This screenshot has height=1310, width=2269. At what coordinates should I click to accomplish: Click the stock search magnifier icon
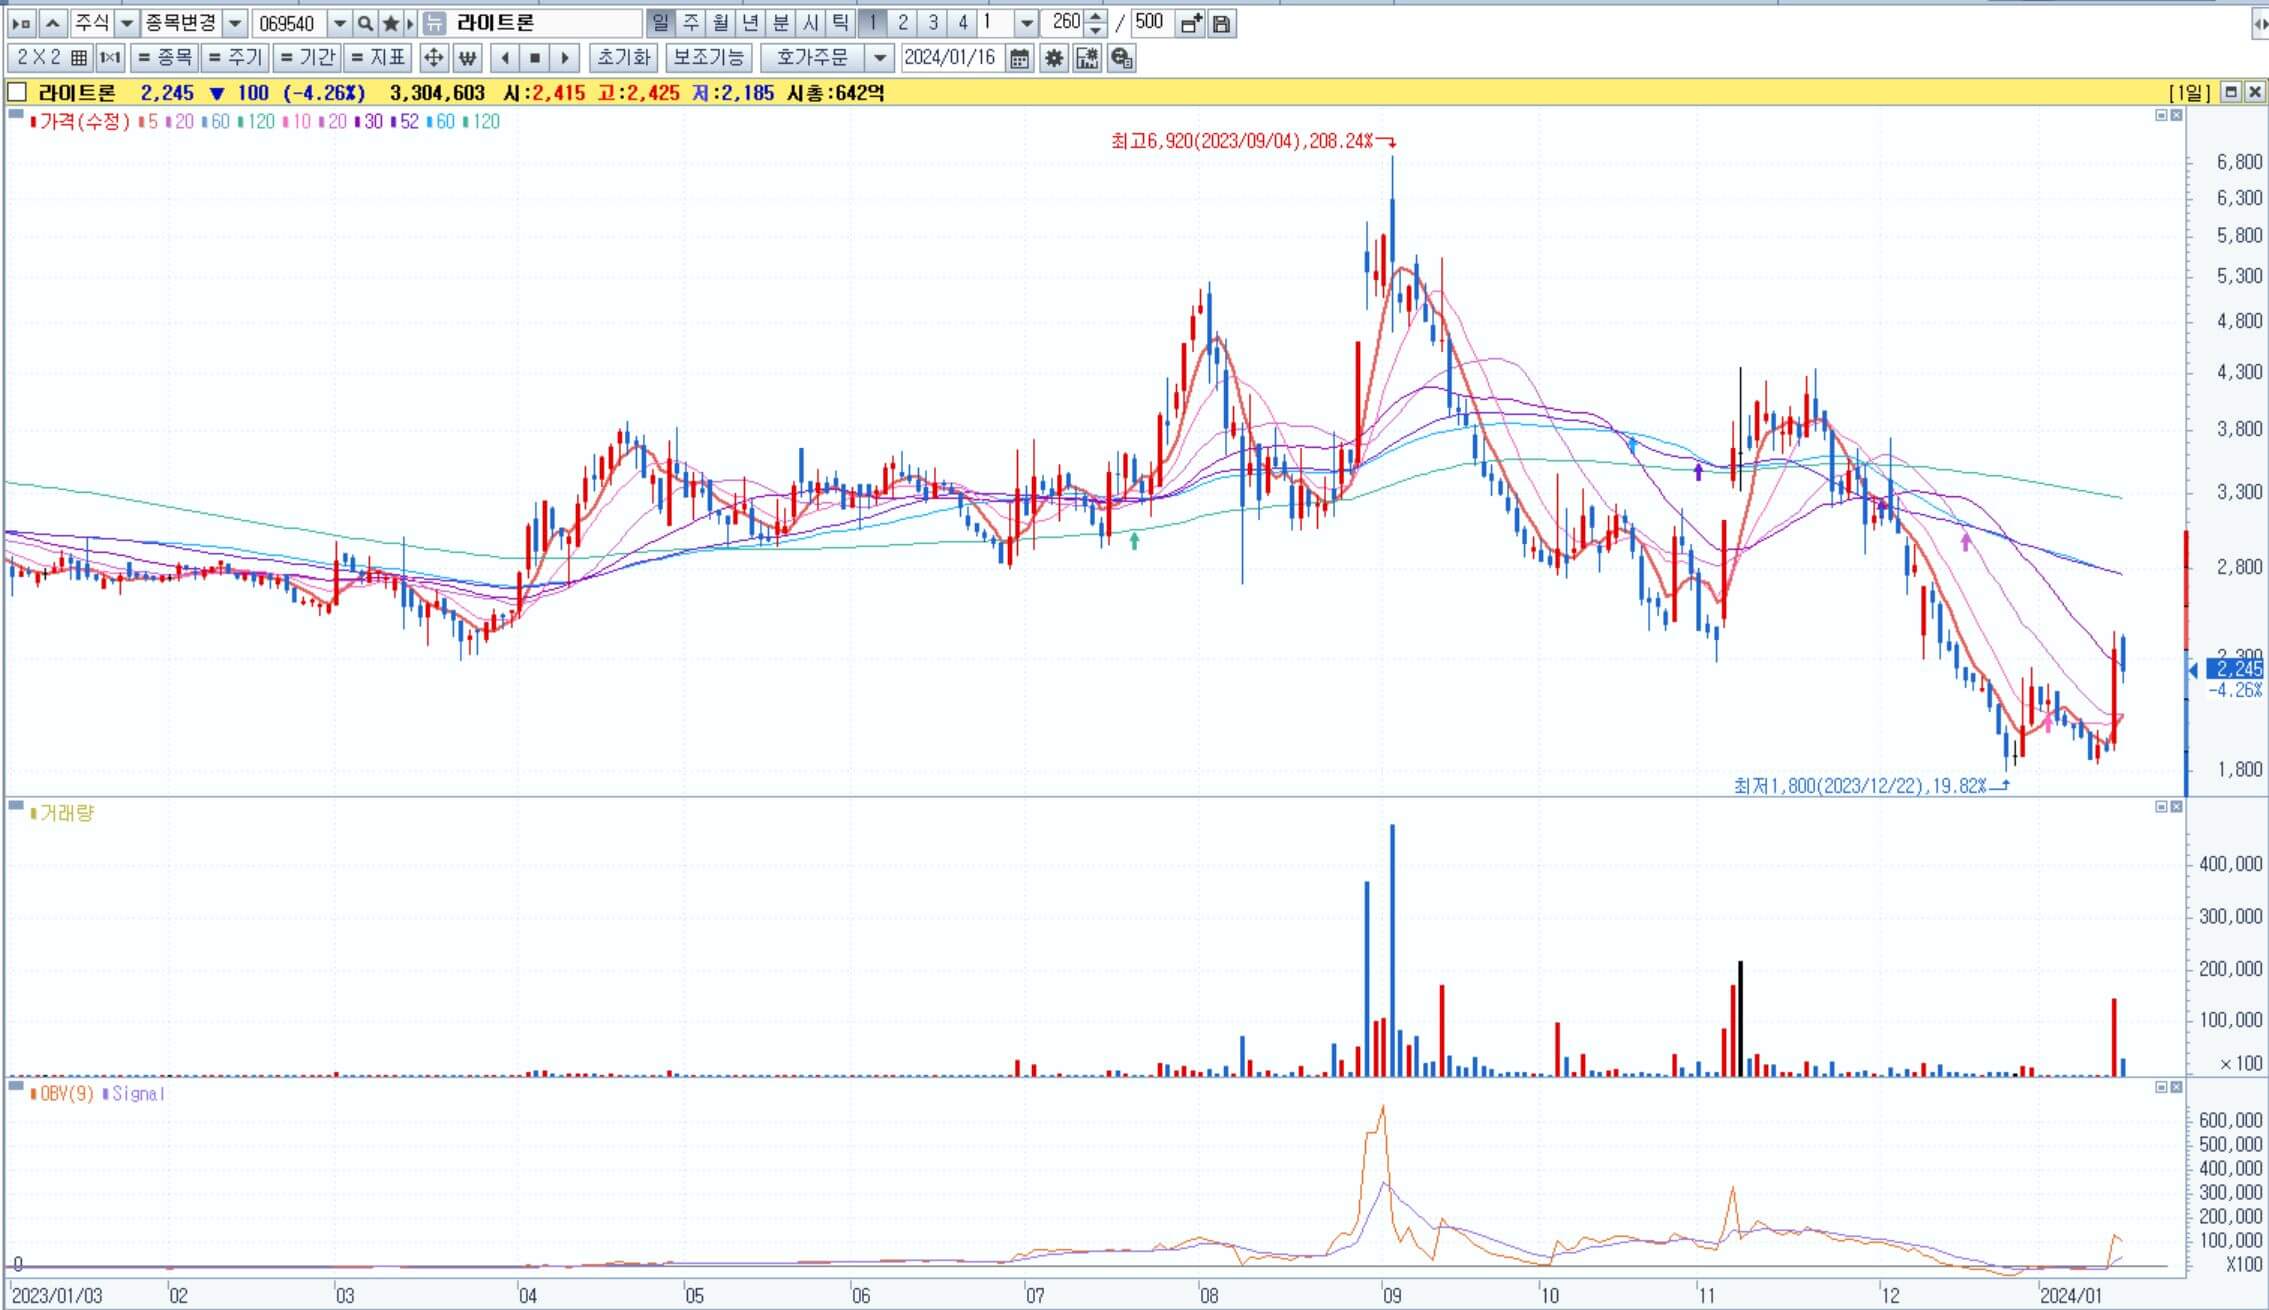(x=365, y=23)
